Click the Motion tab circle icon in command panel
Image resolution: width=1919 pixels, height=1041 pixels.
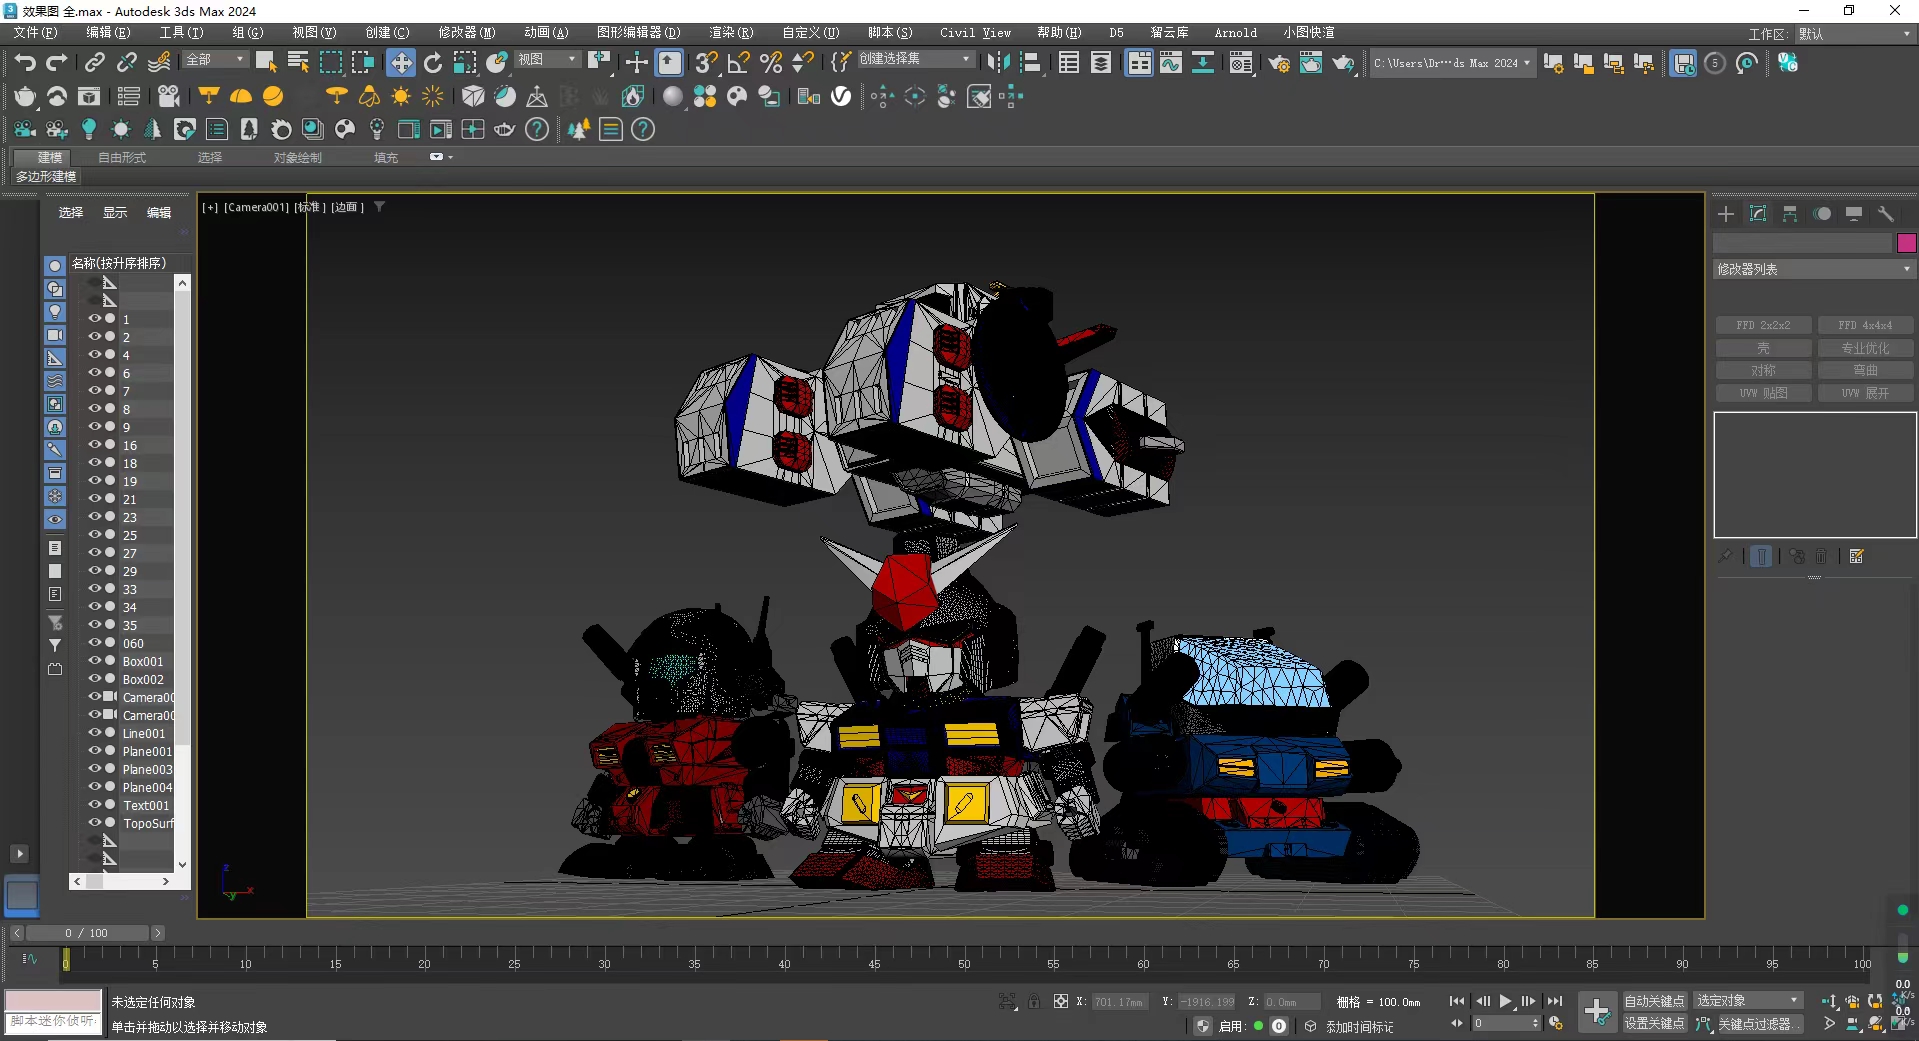click(1823, 214)
